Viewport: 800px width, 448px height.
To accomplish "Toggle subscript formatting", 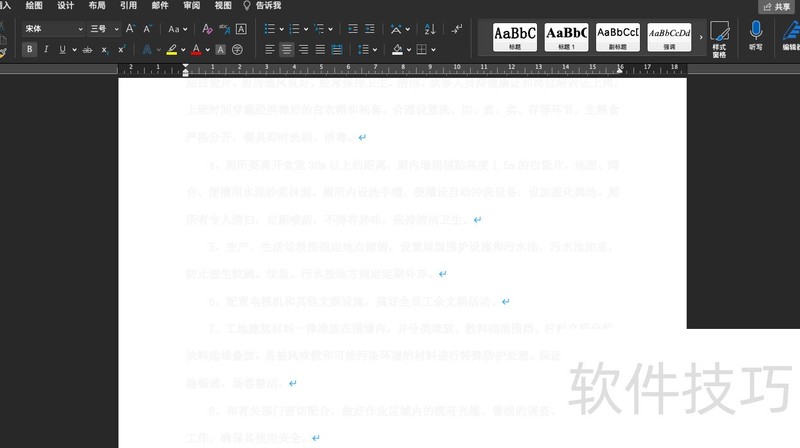I will [x=105, y=50].
